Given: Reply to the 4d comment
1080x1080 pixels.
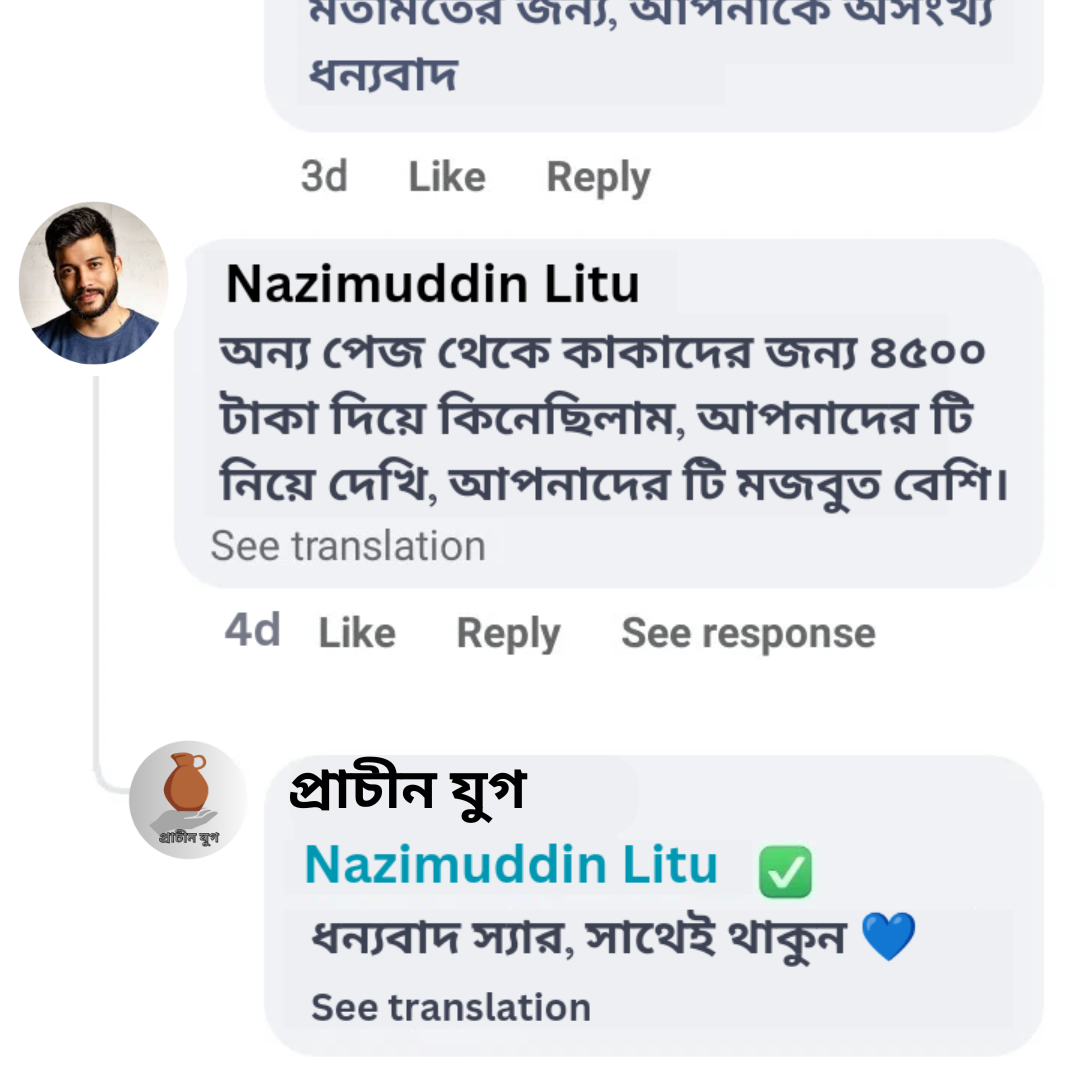Looking at the screenshot, I should tap(507, 632).
